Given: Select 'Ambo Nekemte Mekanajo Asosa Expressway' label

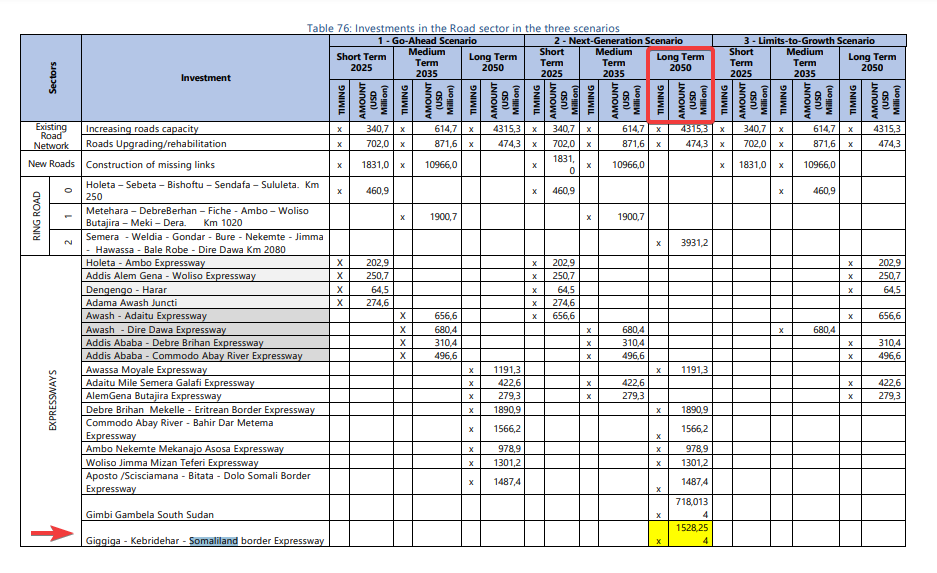Looking at the screenshot, I should point(185,448).
